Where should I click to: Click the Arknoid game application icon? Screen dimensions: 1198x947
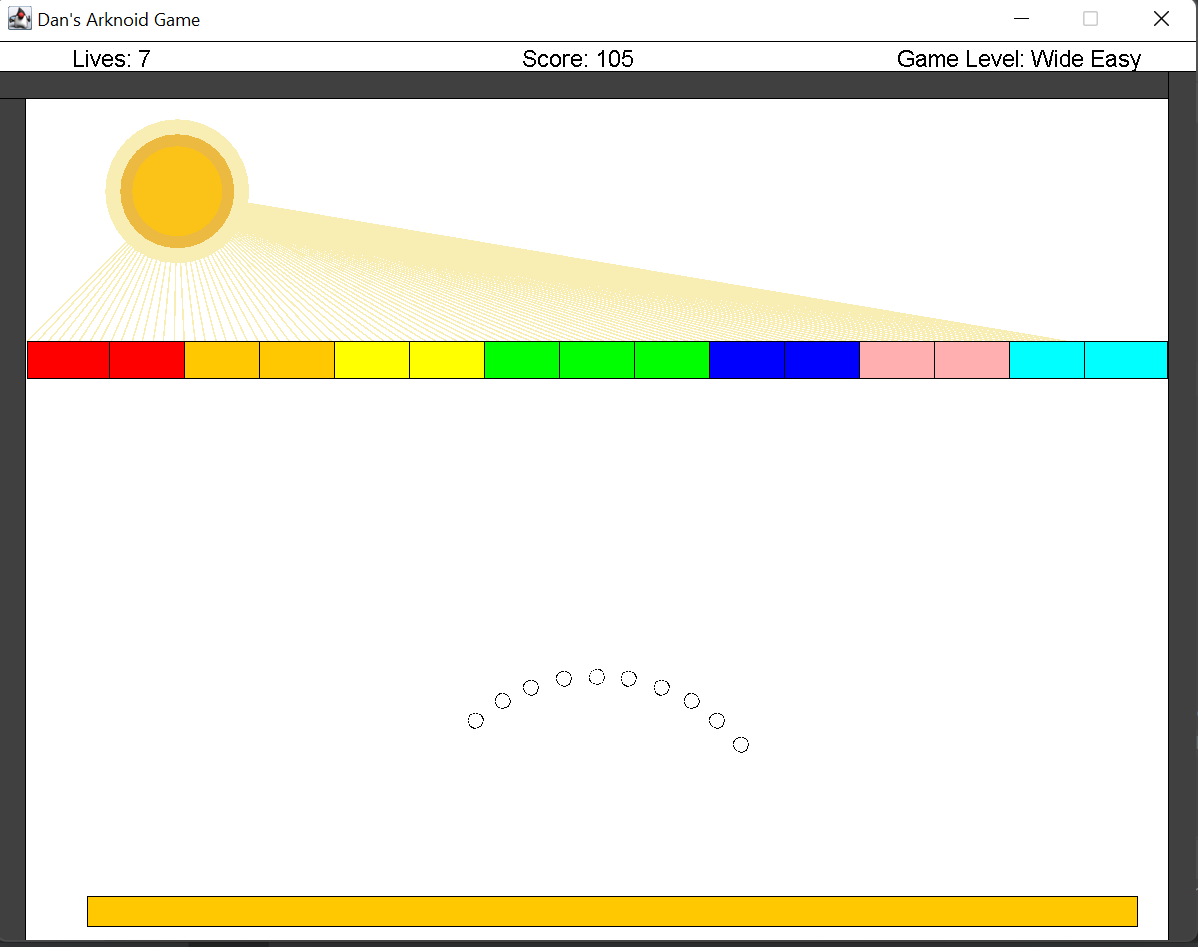20,18
